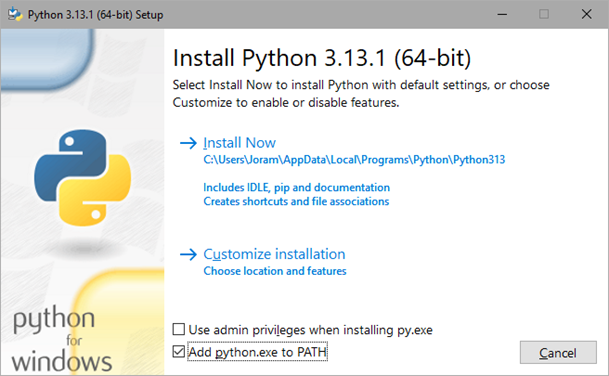Screen dimensions: 609x376
Task: Close the Python Setup window
Action: pos(586,14)
